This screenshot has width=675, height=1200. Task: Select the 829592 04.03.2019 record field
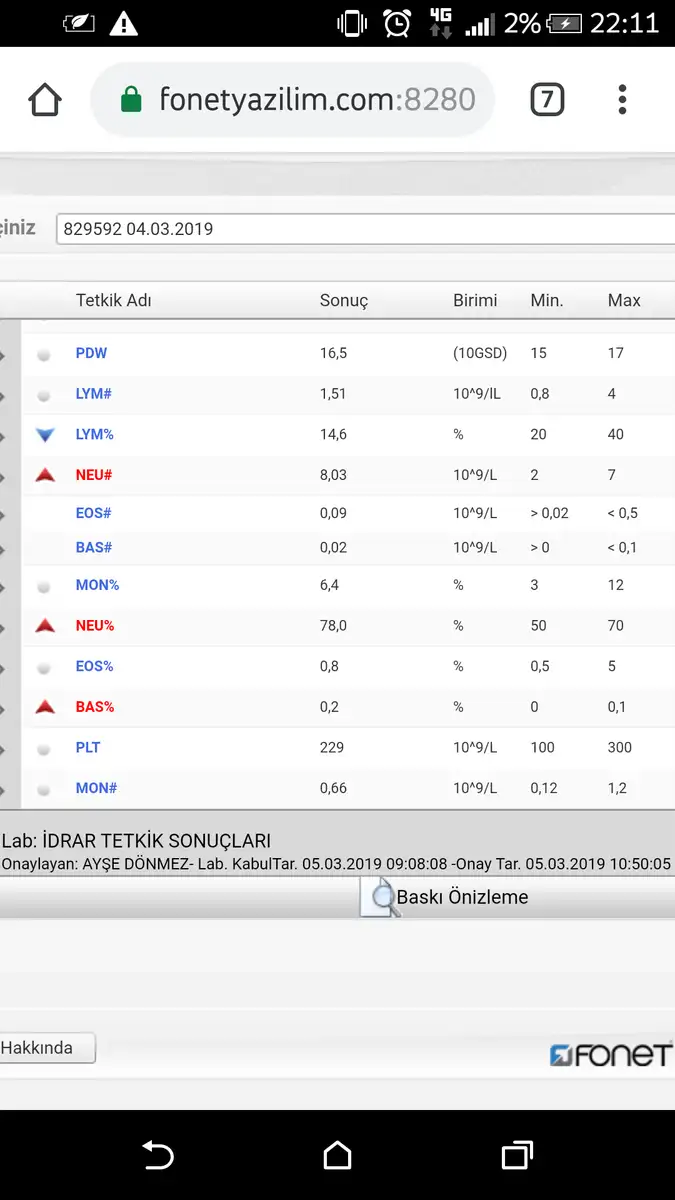point(365,229)
